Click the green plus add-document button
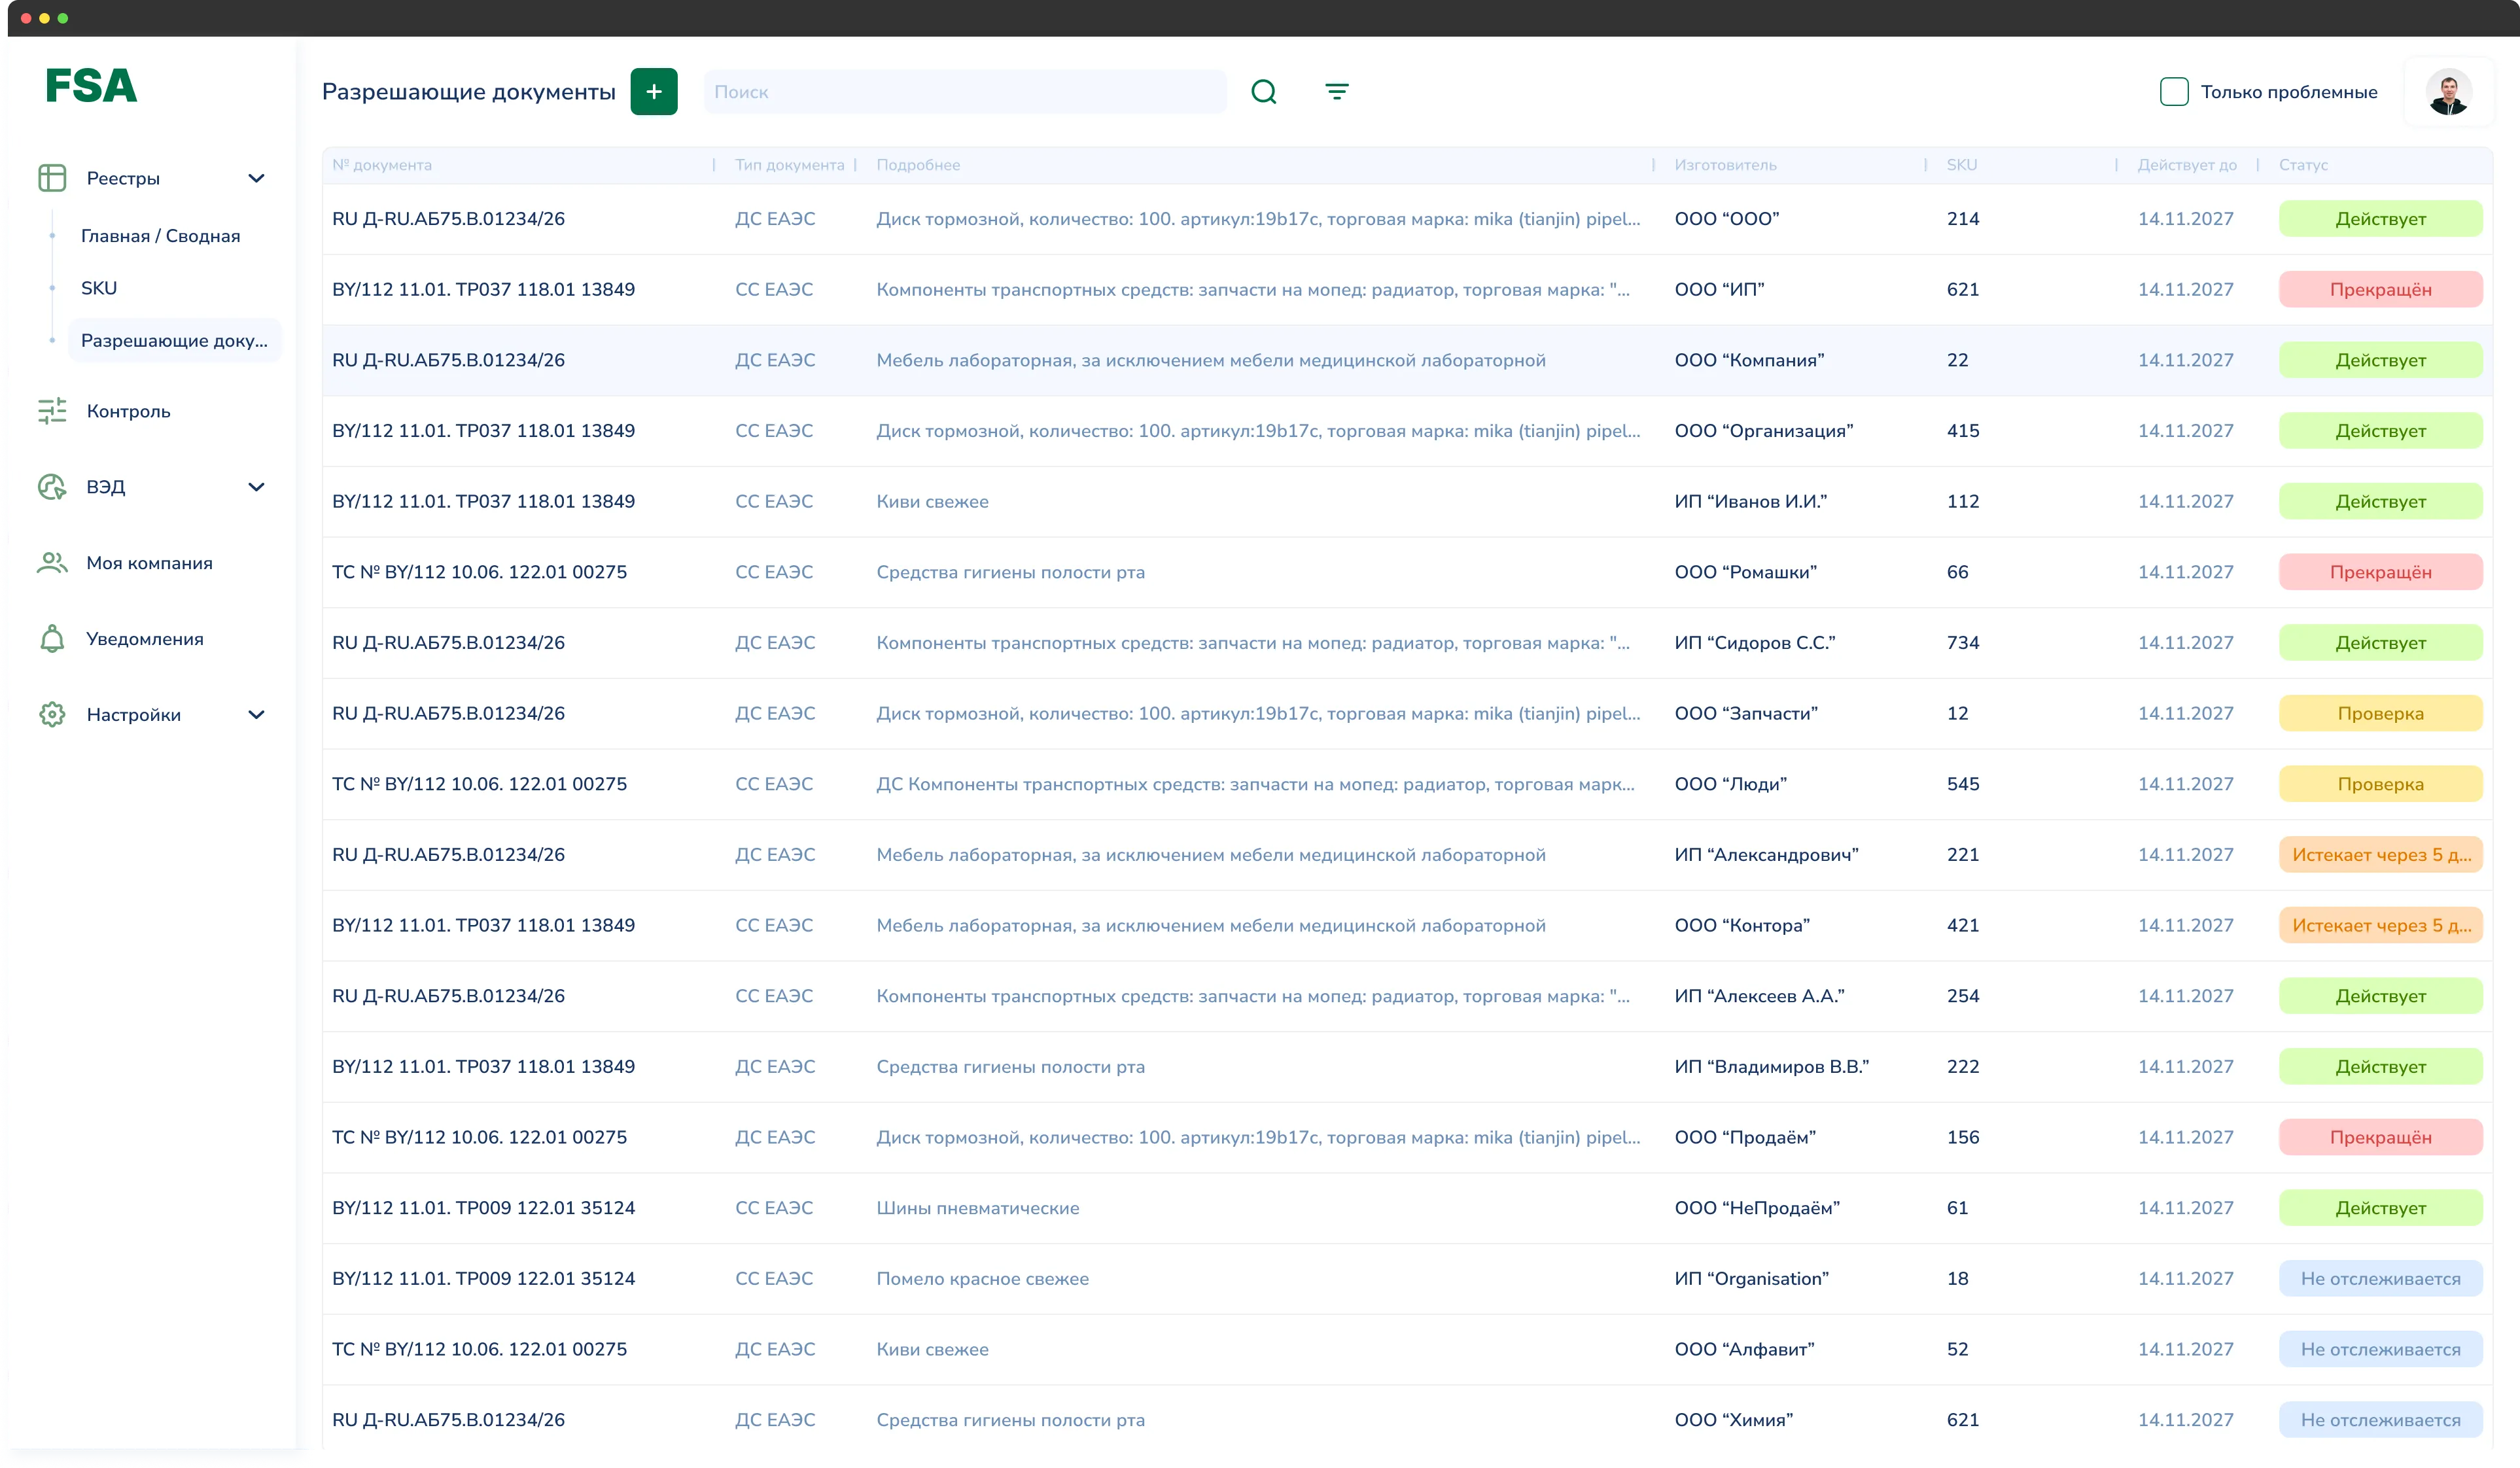This screenshot has width=2520, height=1468. (654, 91)
